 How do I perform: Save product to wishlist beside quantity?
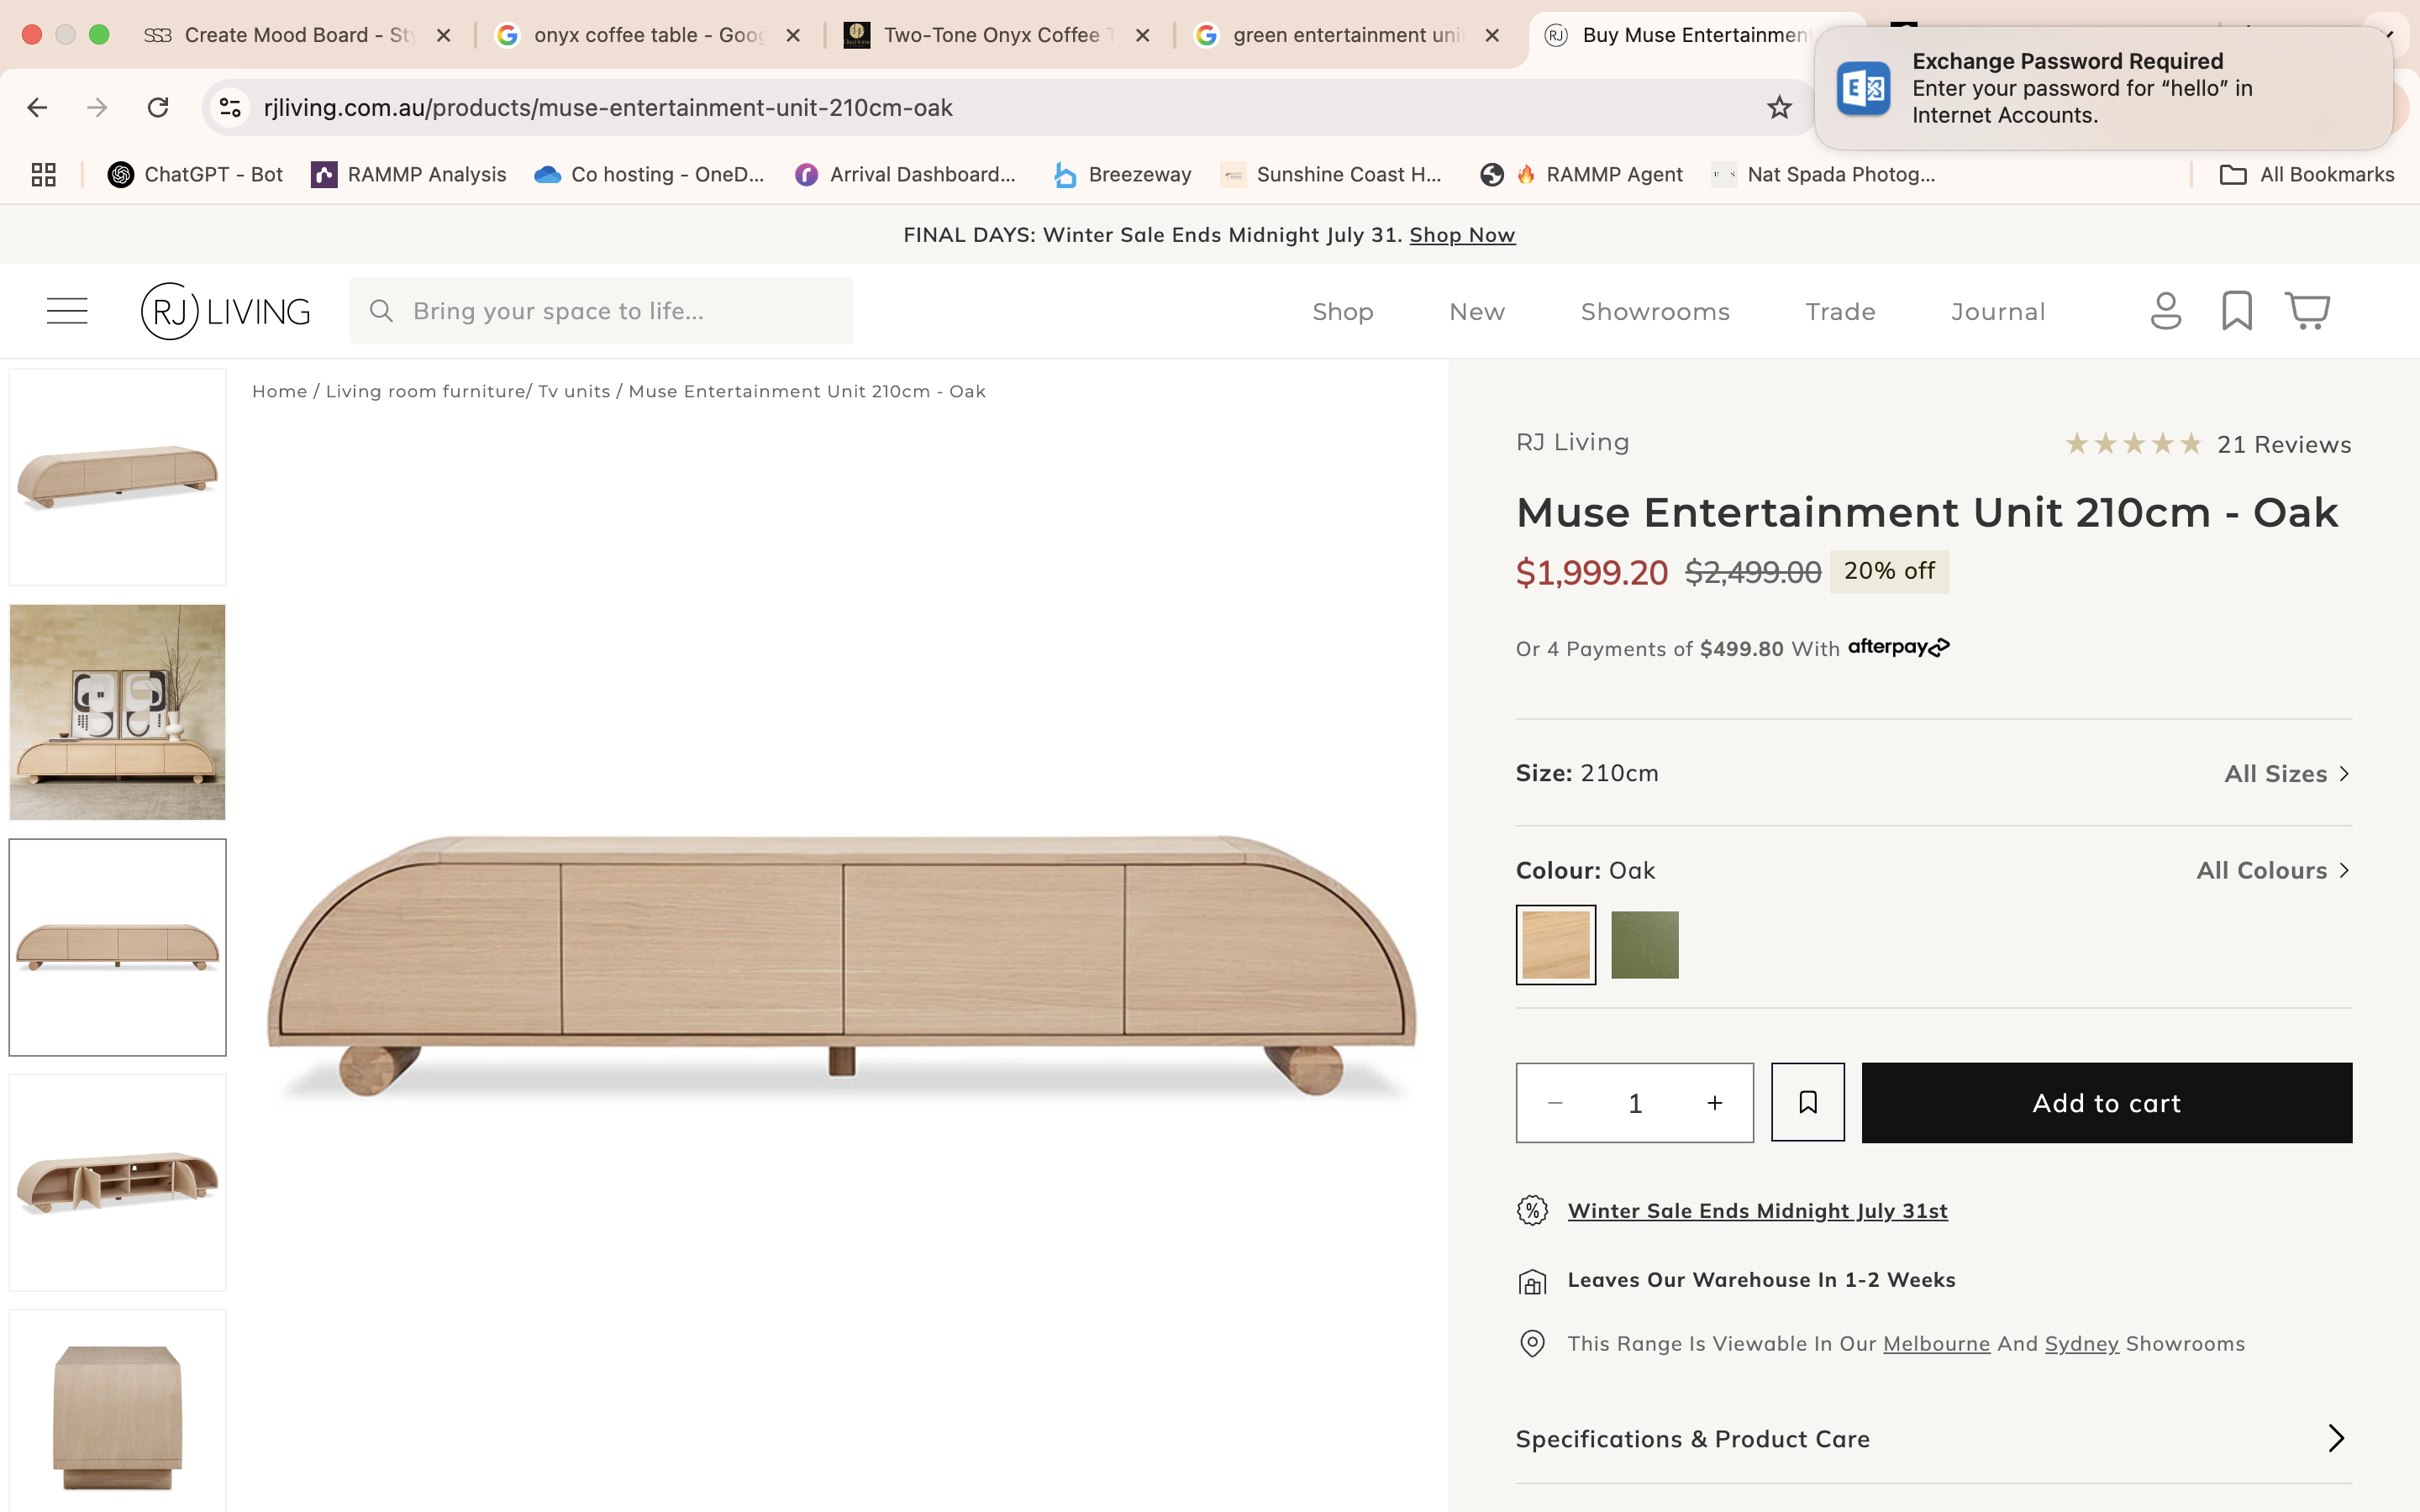coord(1808,1102)
